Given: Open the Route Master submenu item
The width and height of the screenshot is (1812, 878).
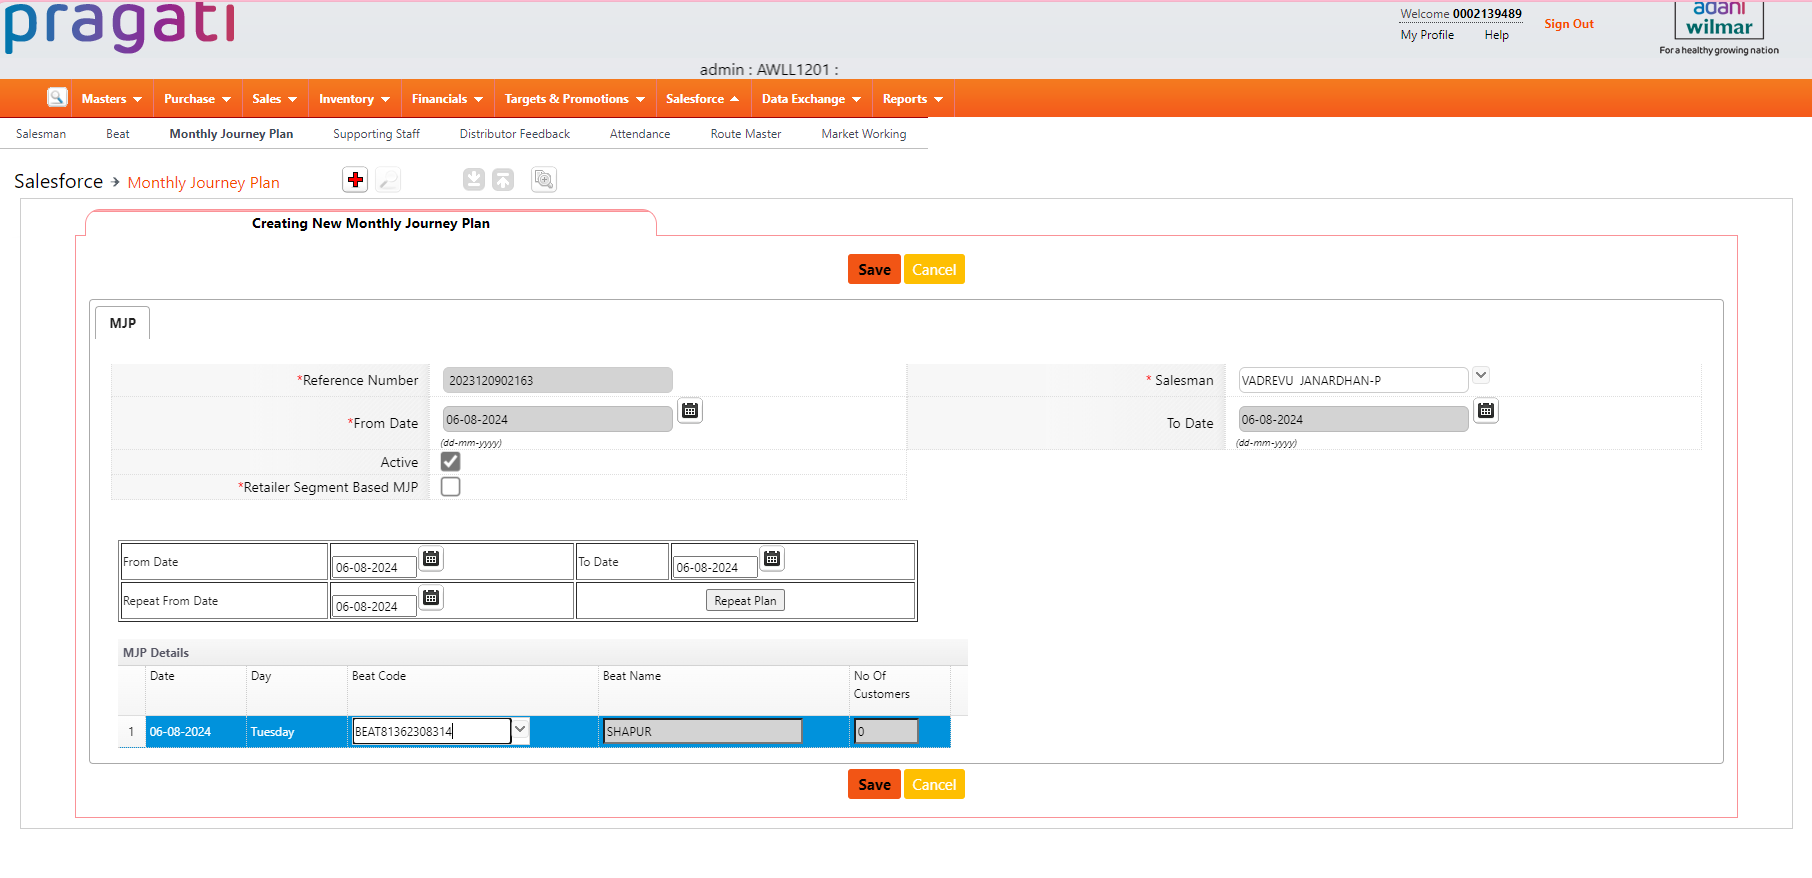Looking at the screenshot, I should [746, 134].
